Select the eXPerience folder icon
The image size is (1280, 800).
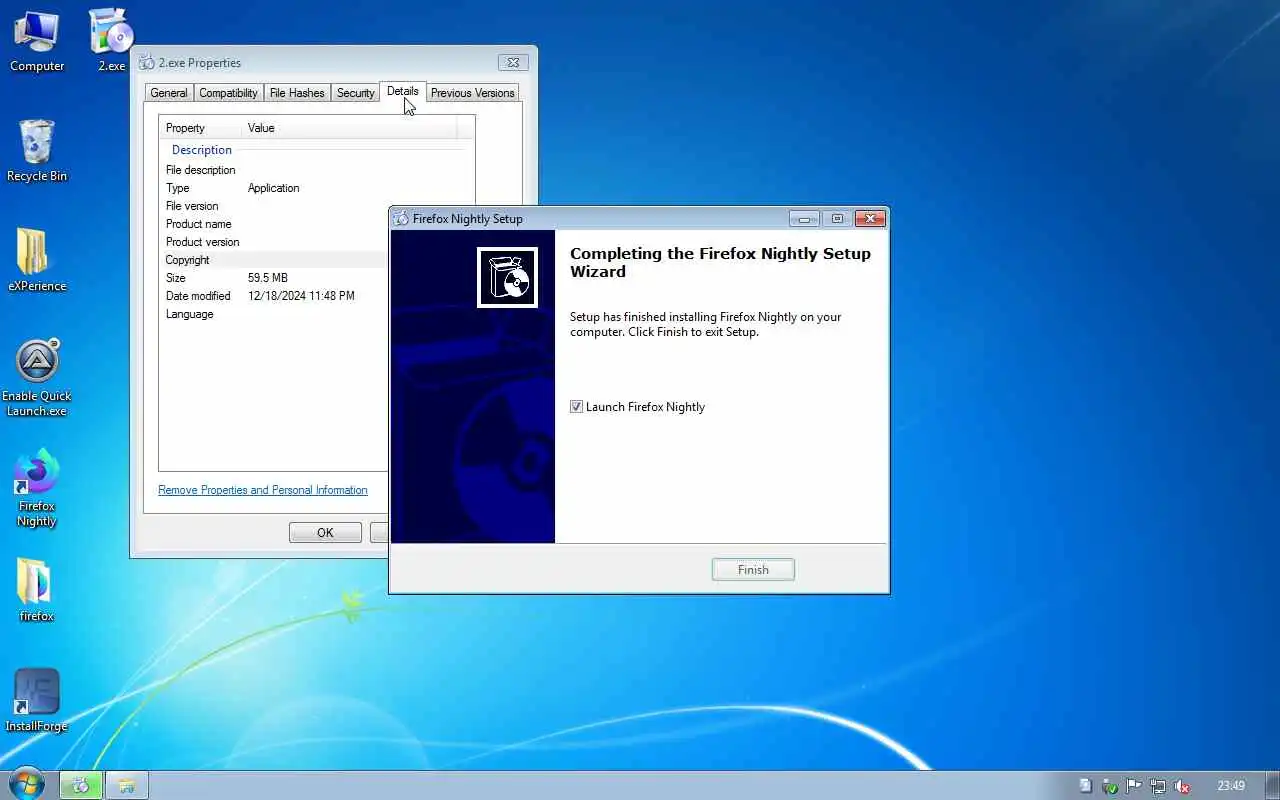pos(37,262)
